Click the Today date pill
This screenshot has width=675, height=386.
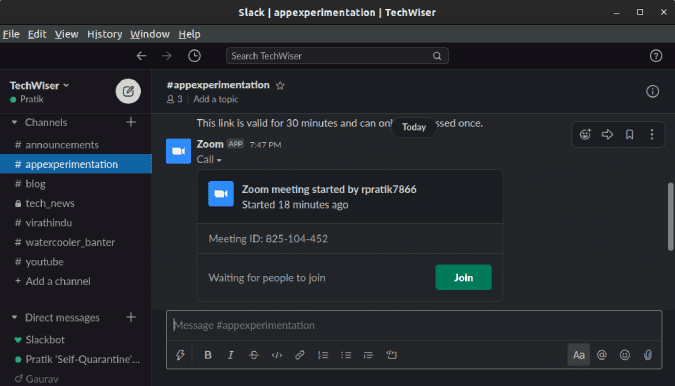[x=414, y=127]
